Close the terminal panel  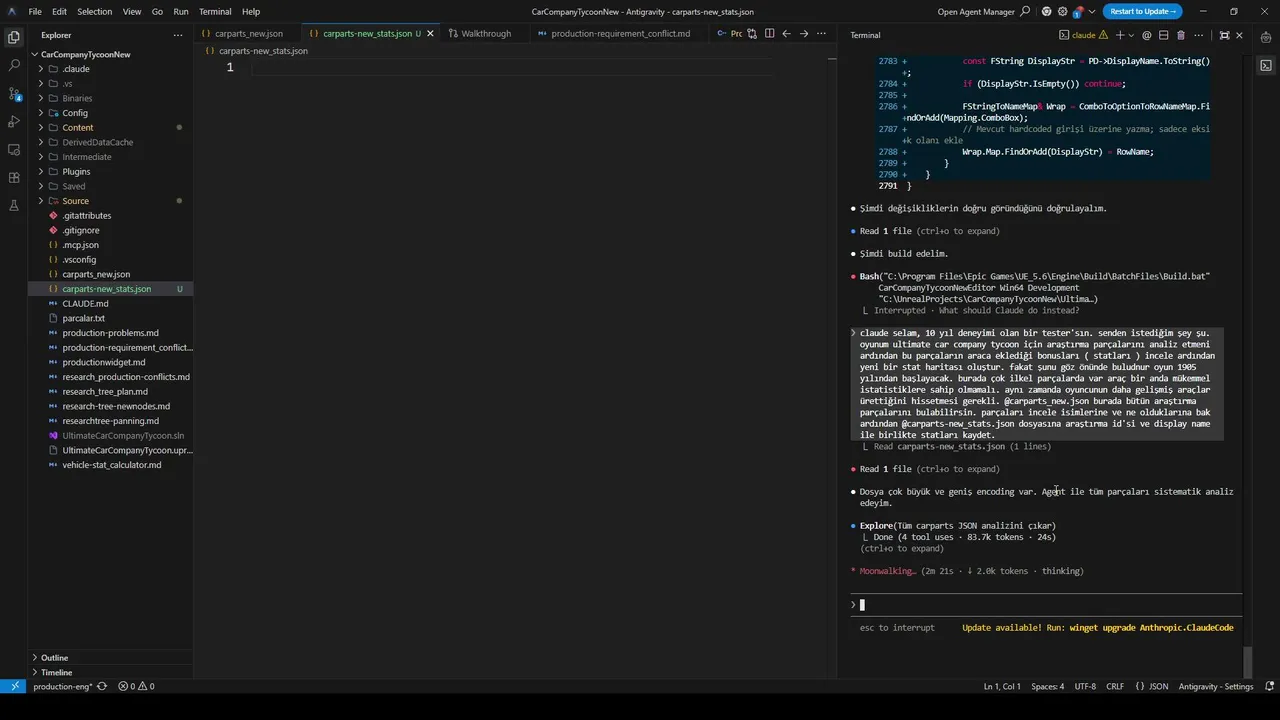(x=1240, y=35)
